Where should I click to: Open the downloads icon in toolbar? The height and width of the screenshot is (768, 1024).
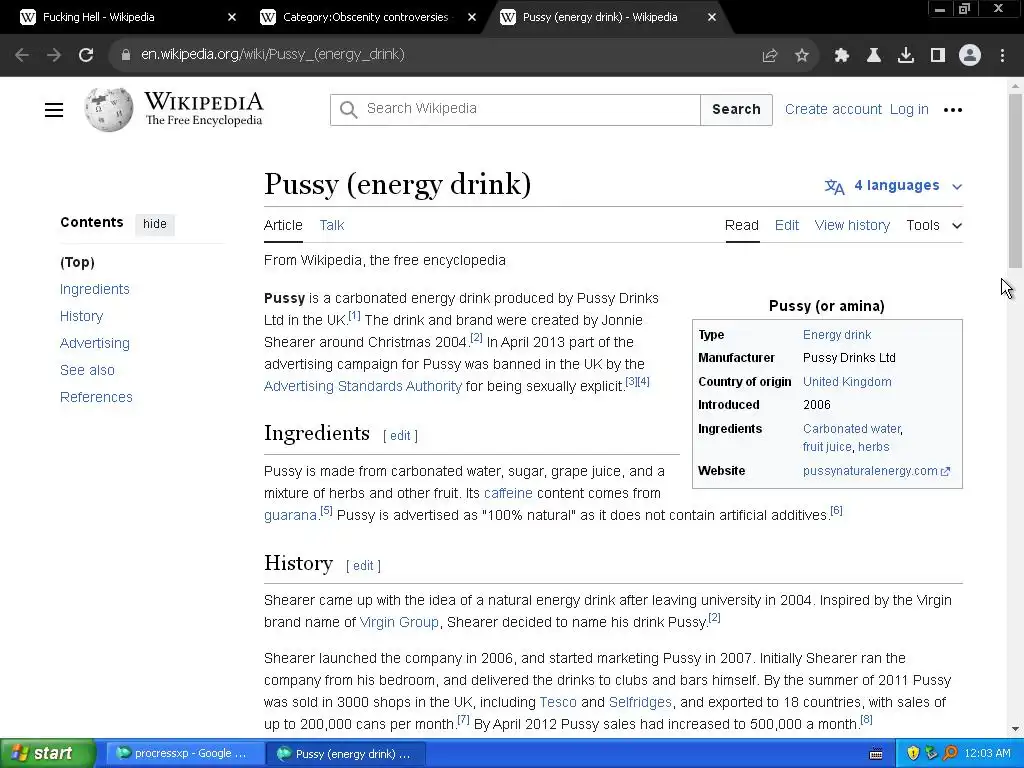tap(906, 56)
